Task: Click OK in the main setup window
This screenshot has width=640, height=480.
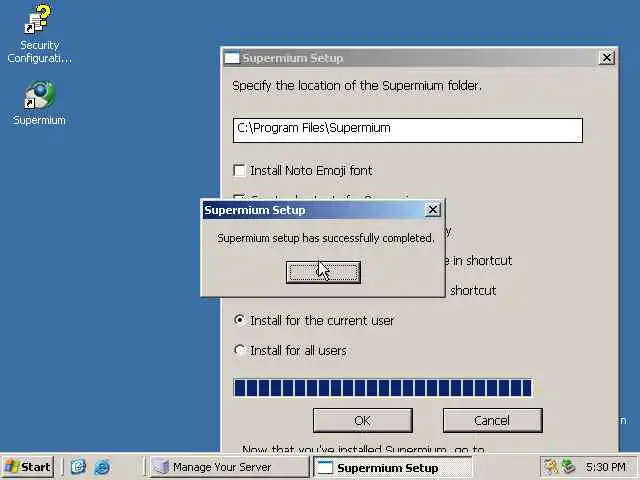Action: click(362, 420)
